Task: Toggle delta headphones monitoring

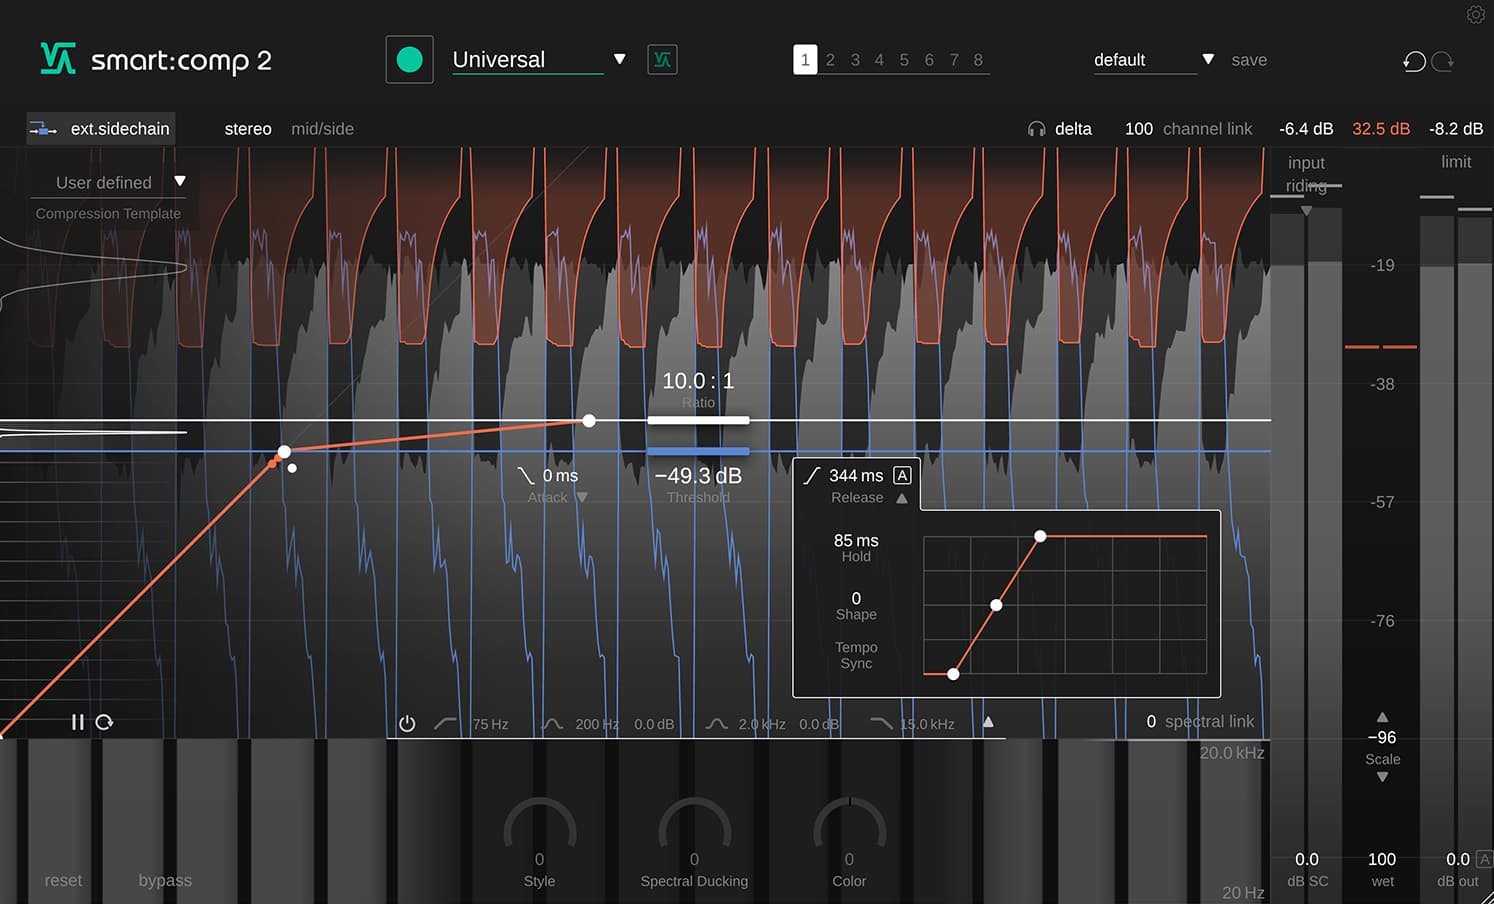Action: click(1059, 129)
